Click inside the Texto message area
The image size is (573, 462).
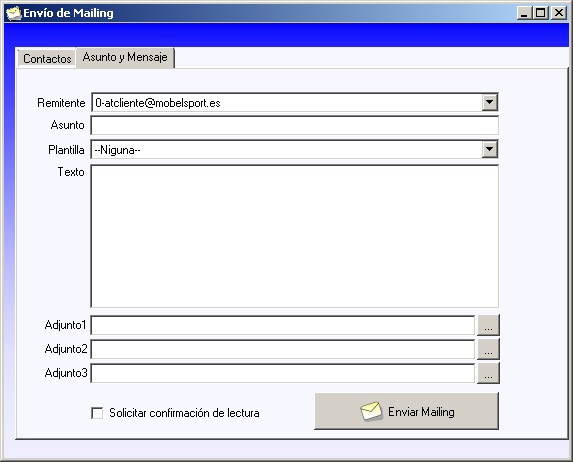295,236
